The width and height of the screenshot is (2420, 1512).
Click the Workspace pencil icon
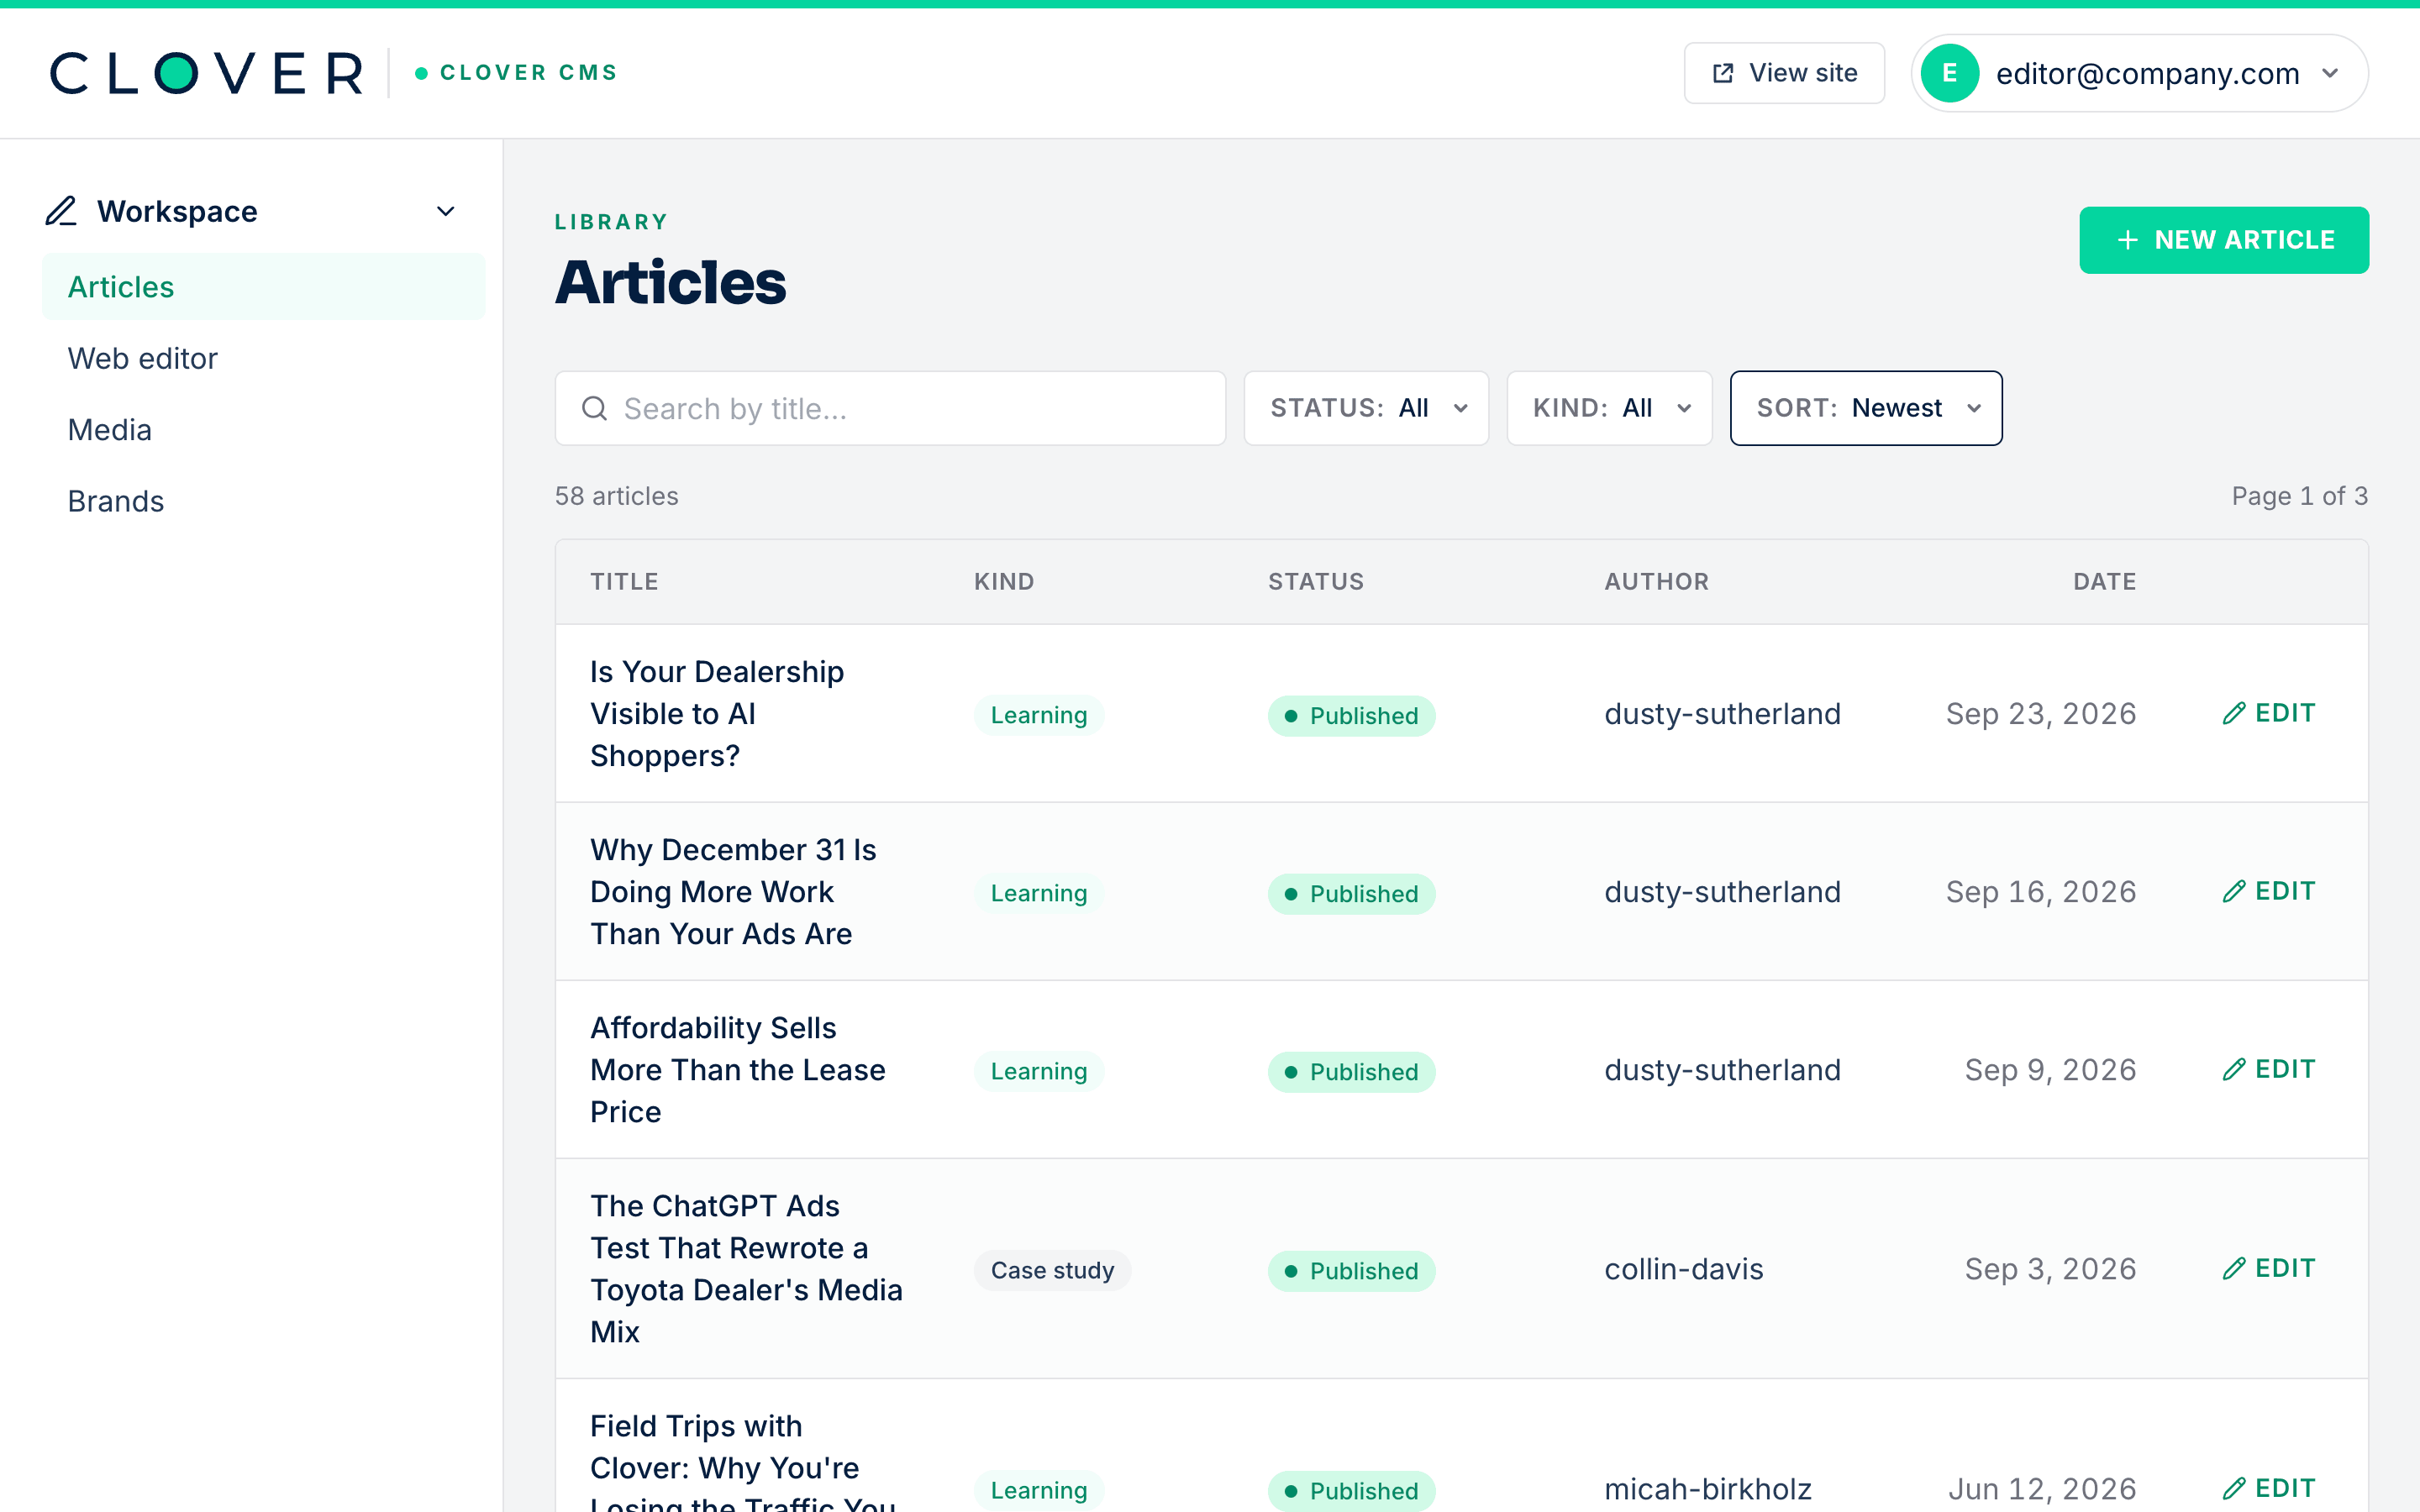tap(61, 211)
